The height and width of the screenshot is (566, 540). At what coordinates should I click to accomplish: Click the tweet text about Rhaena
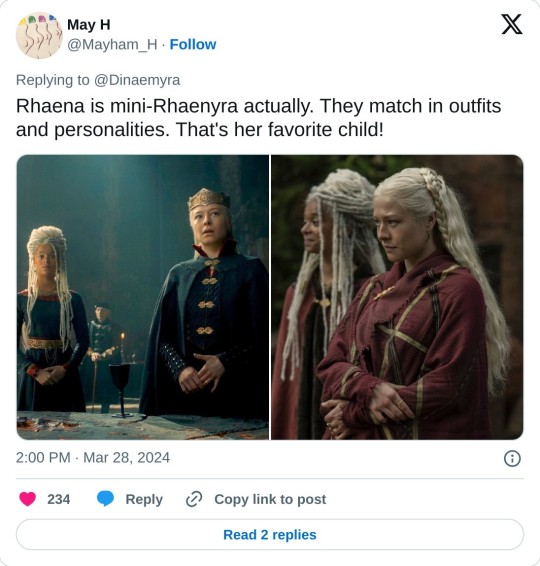258,118
